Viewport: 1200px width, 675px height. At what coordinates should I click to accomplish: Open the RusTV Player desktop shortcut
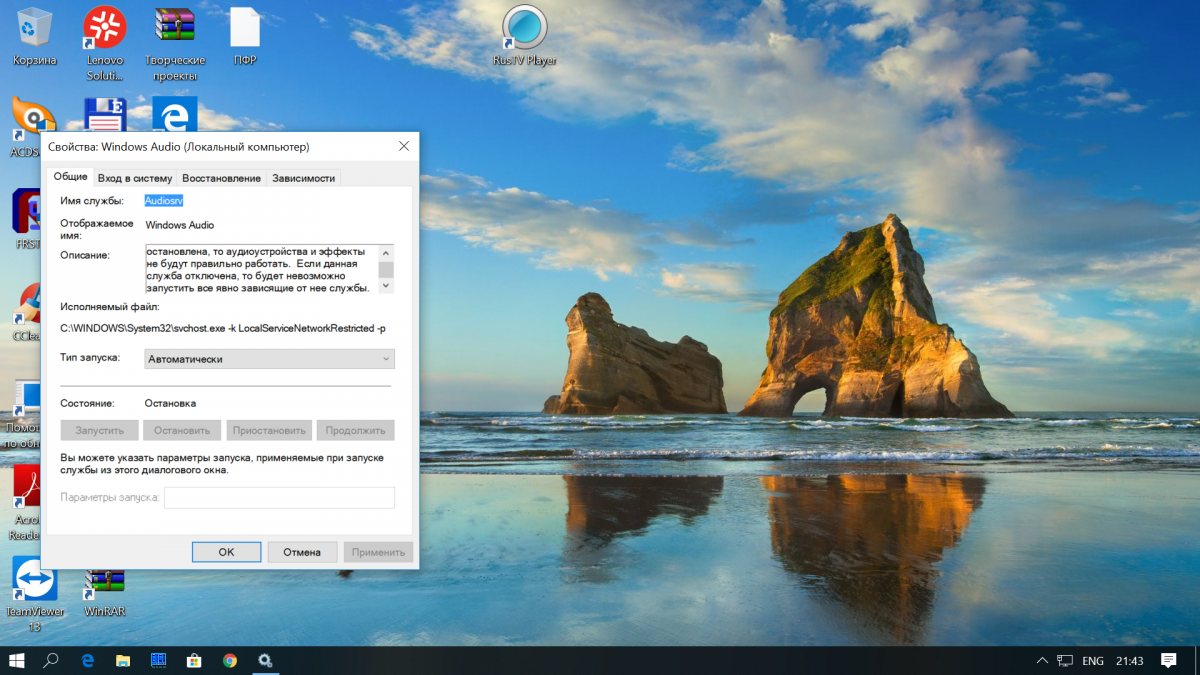[x=524, y=28]
